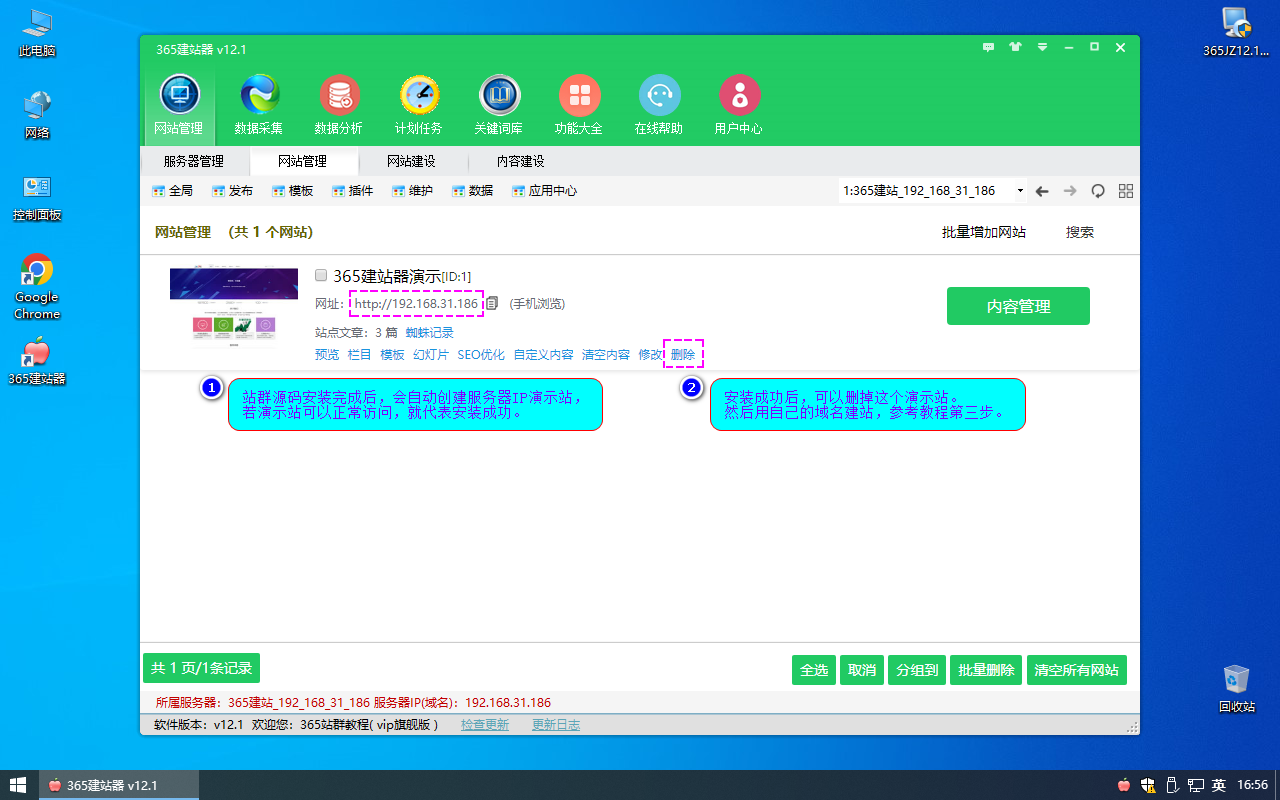Copy the site URL with the clipboard icon
Screen dimensions: 1280x800
point(492,303)
